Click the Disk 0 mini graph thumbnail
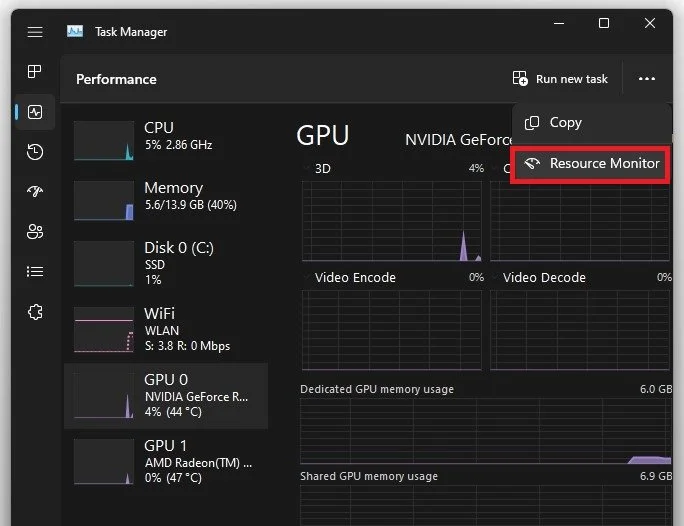The height and width of the screenshot is (526, 684). click(x=104, y=264)
